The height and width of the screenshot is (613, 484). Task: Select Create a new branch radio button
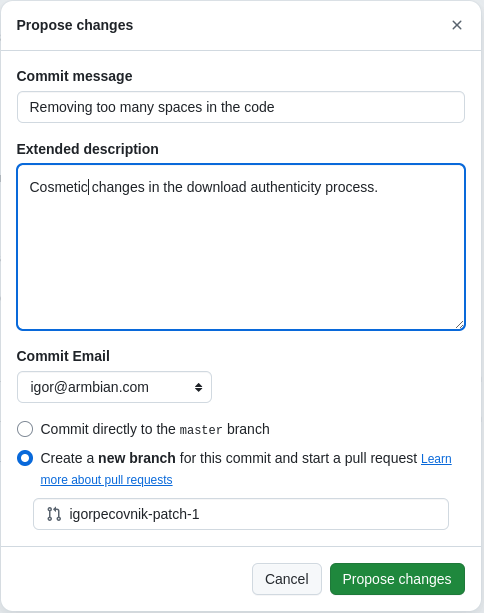[25, 458]
